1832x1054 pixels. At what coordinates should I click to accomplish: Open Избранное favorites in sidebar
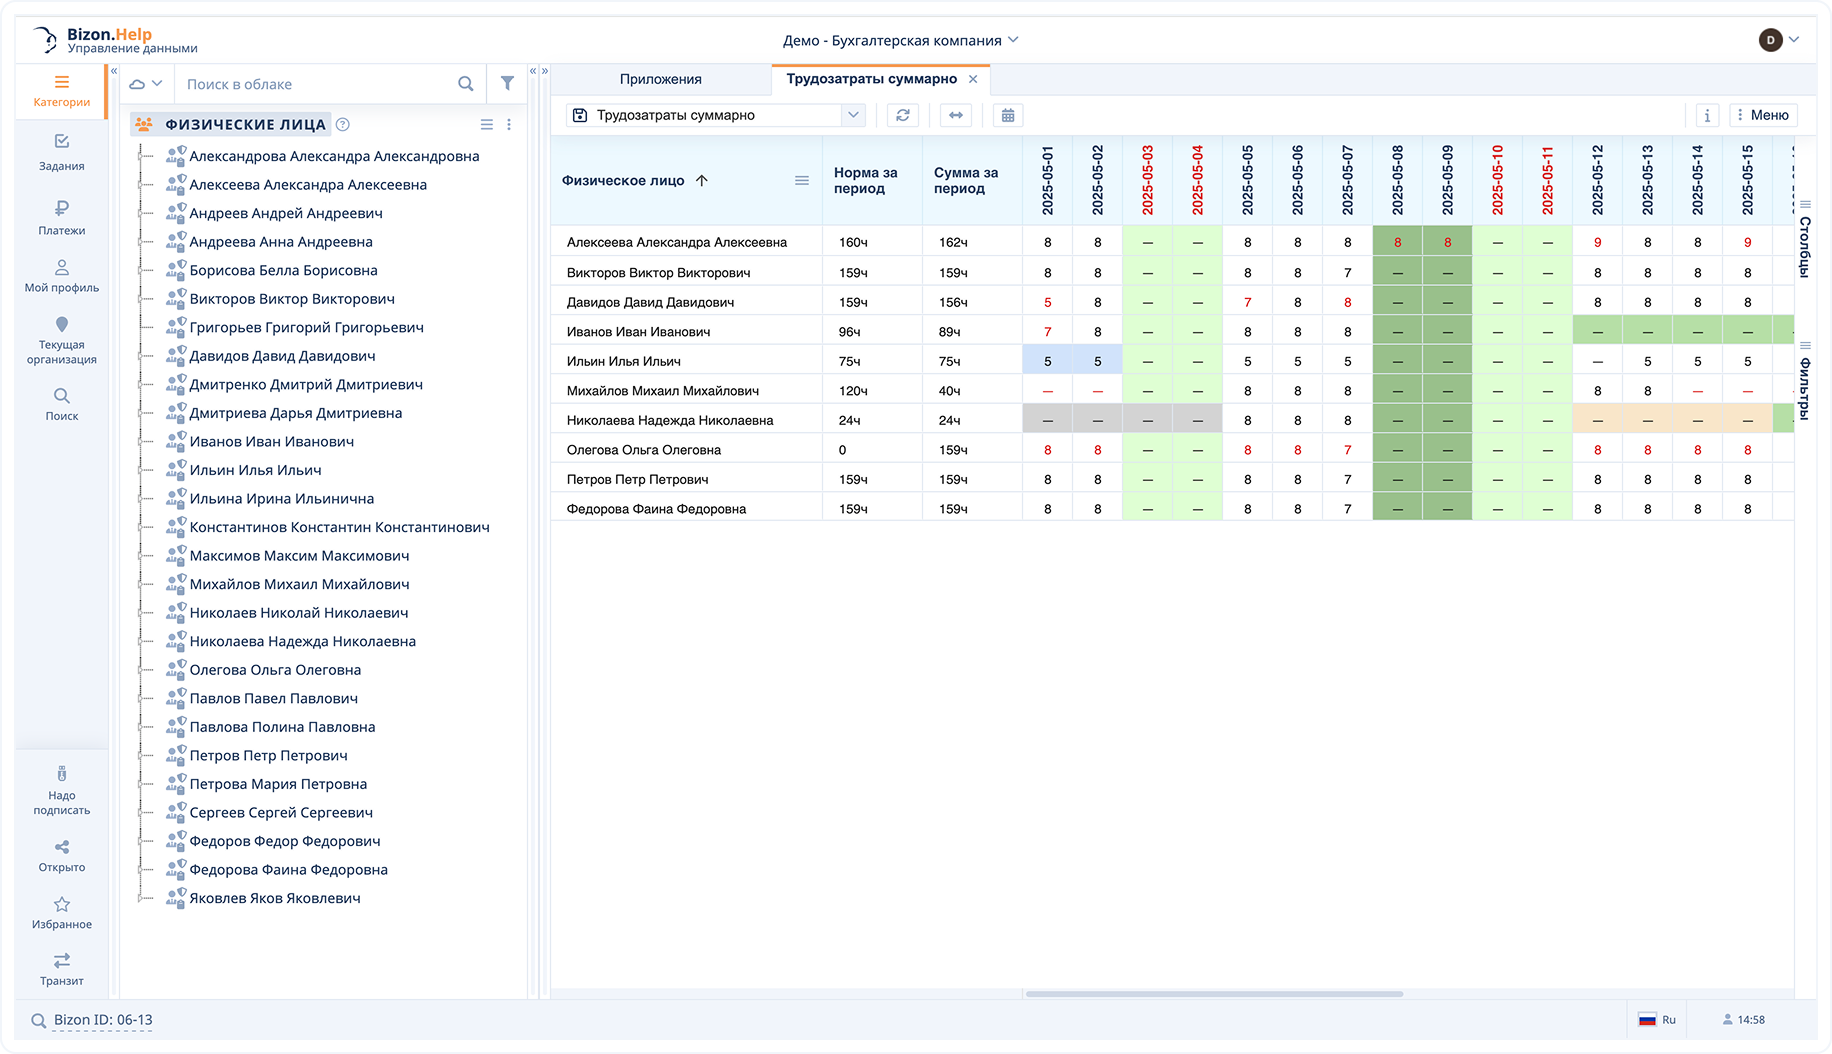click(x=61, y=912)
